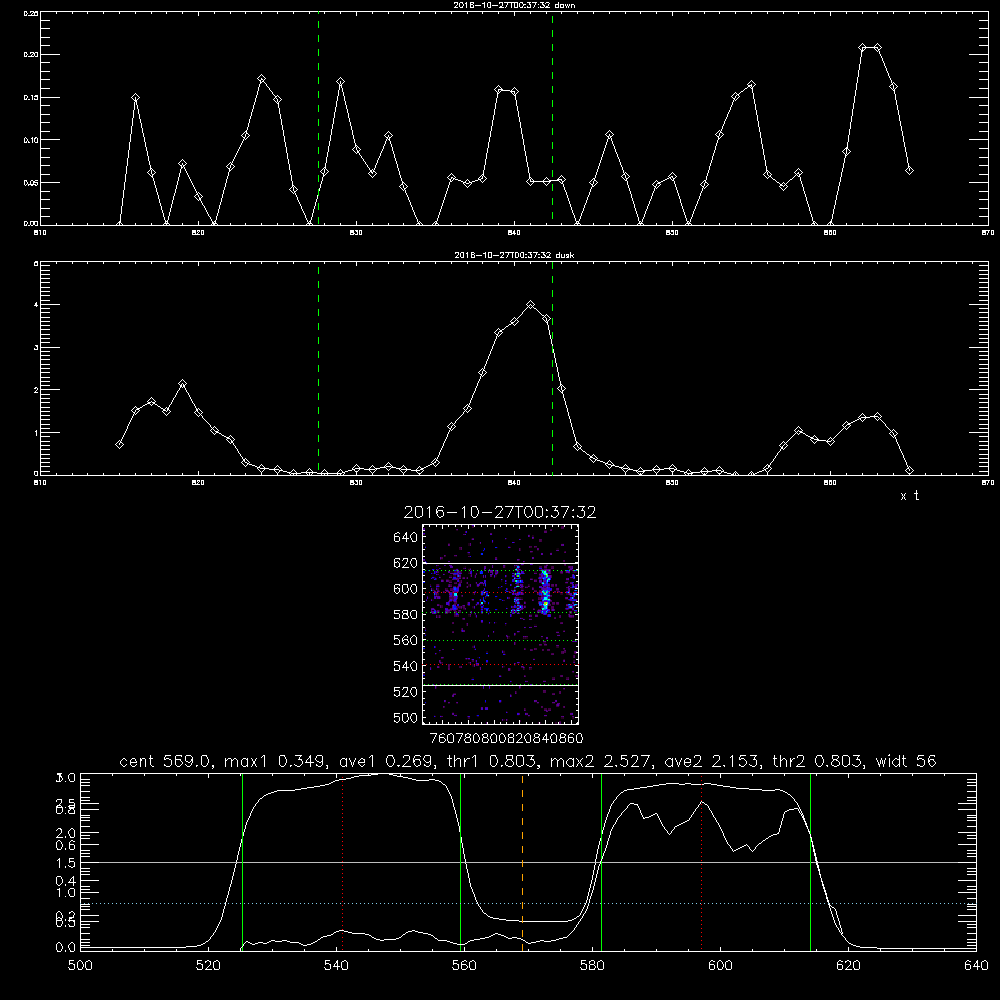
Task: Click the '640' x-axis label of the bottom plot
Action: 976,966
